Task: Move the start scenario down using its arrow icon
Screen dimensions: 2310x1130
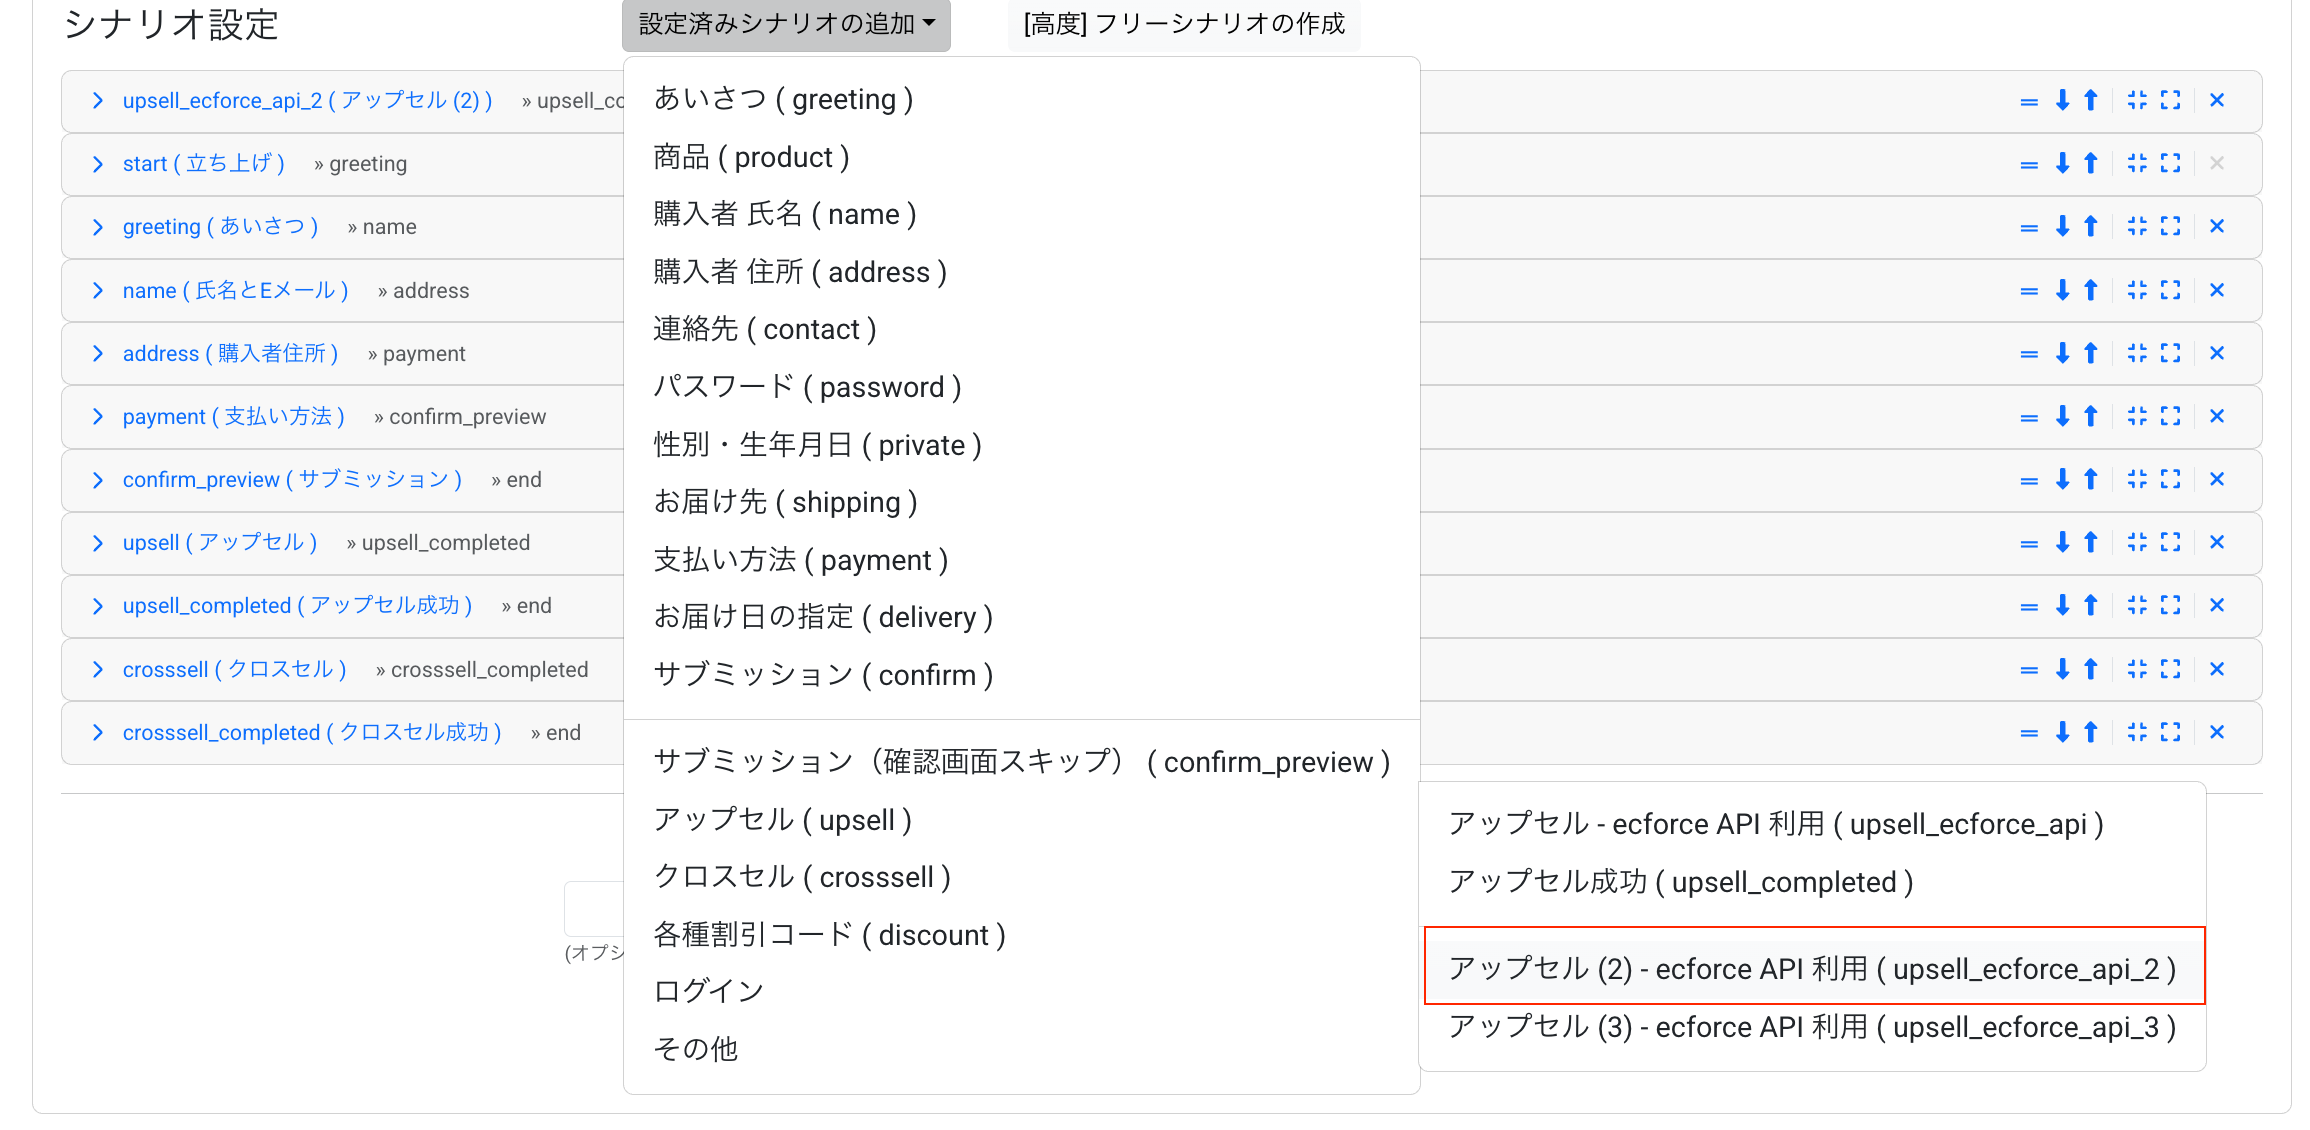Action: [x=2061, y=163]
